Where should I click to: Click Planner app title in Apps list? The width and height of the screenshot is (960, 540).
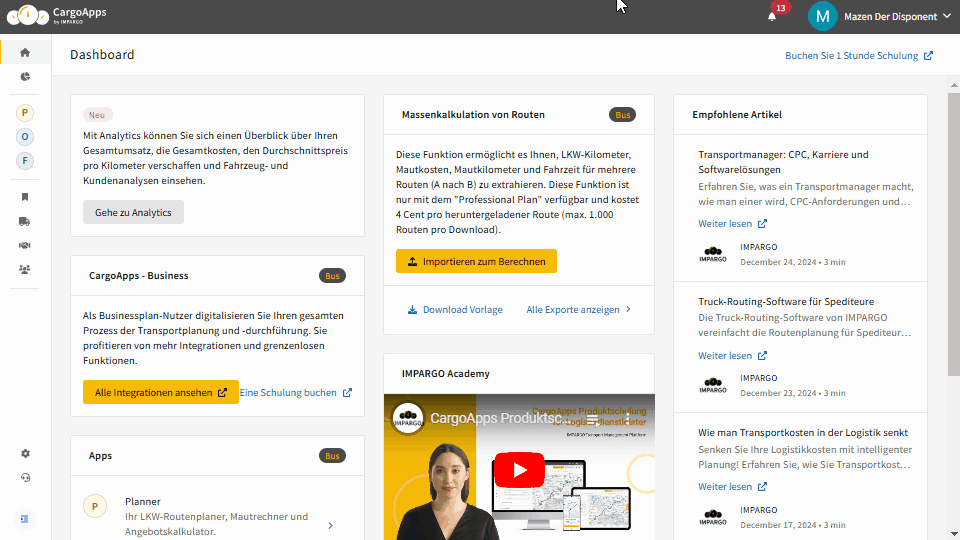click(143, 501)
